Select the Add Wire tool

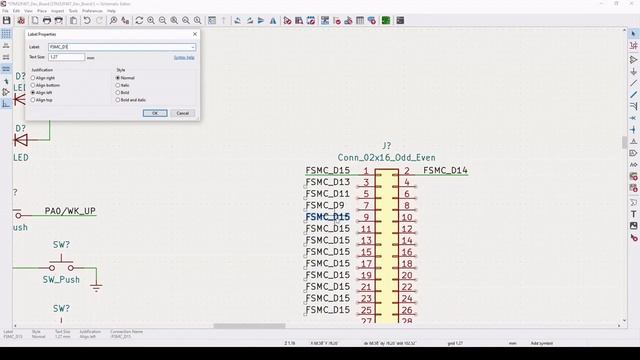click(633, 83)
